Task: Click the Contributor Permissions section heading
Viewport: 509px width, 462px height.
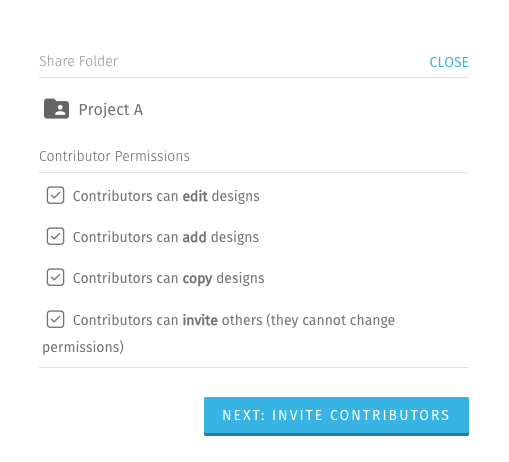Action: coord(114,156)
